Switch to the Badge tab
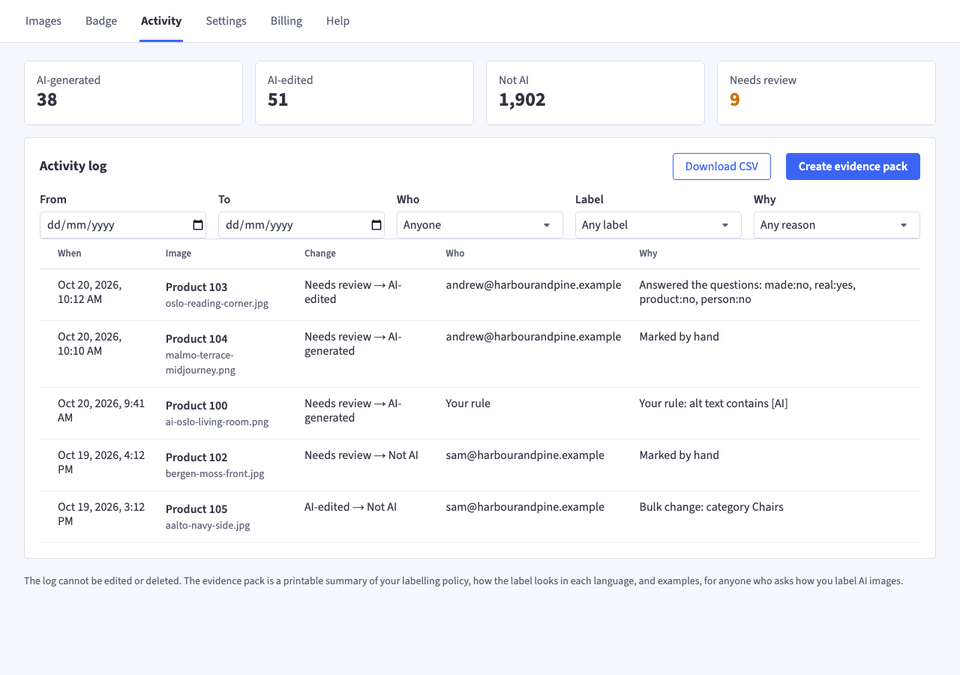 (101, 21)
